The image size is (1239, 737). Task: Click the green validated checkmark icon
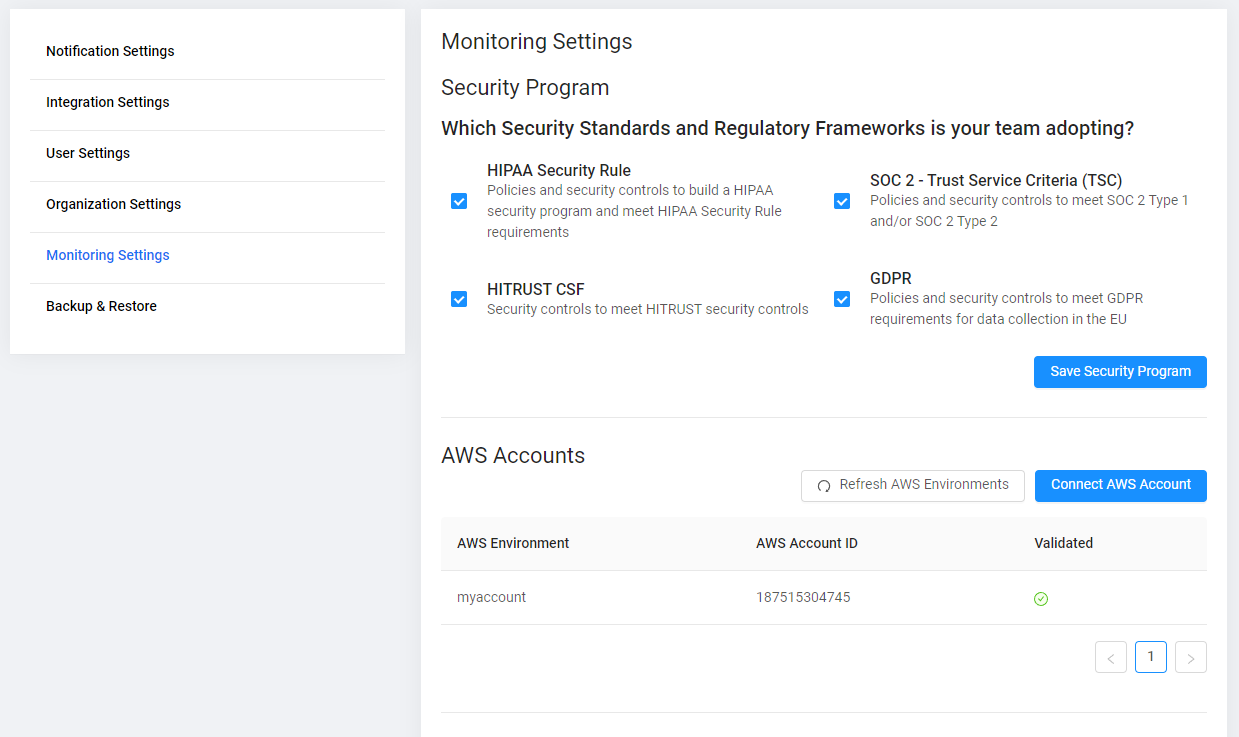(x=1041, y=599)
